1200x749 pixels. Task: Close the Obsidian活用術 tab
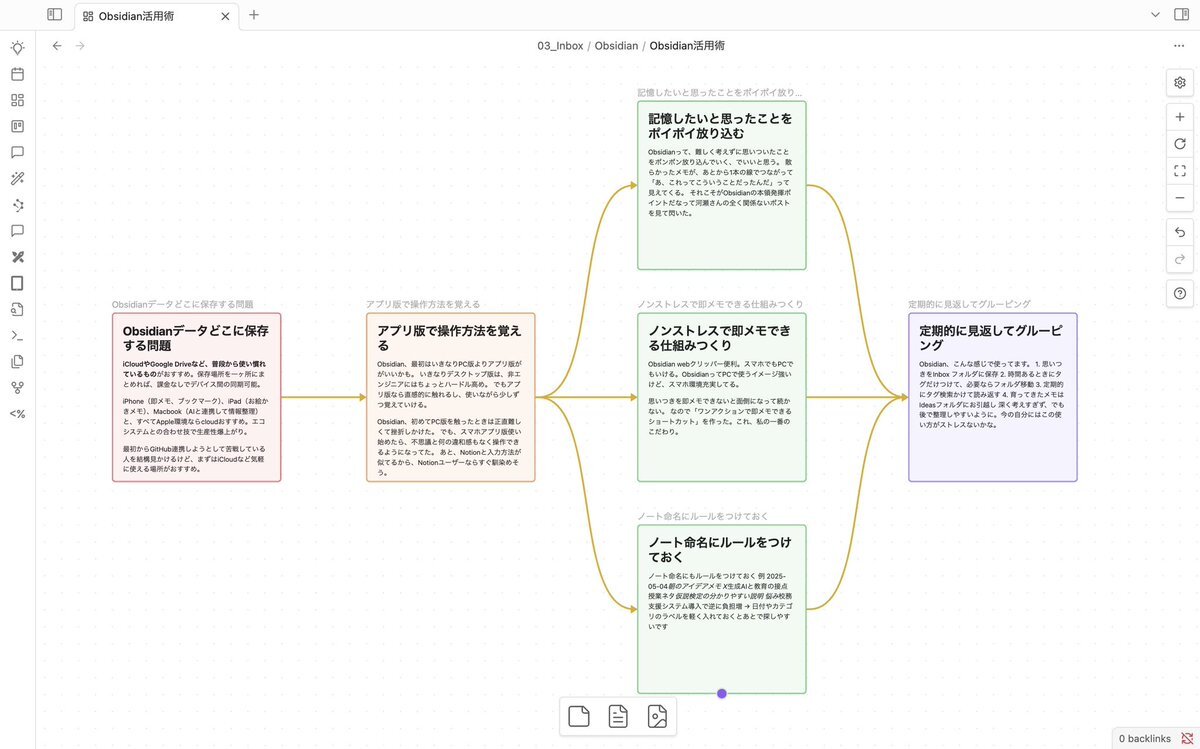pyautogui.click(x=225, y=16)
